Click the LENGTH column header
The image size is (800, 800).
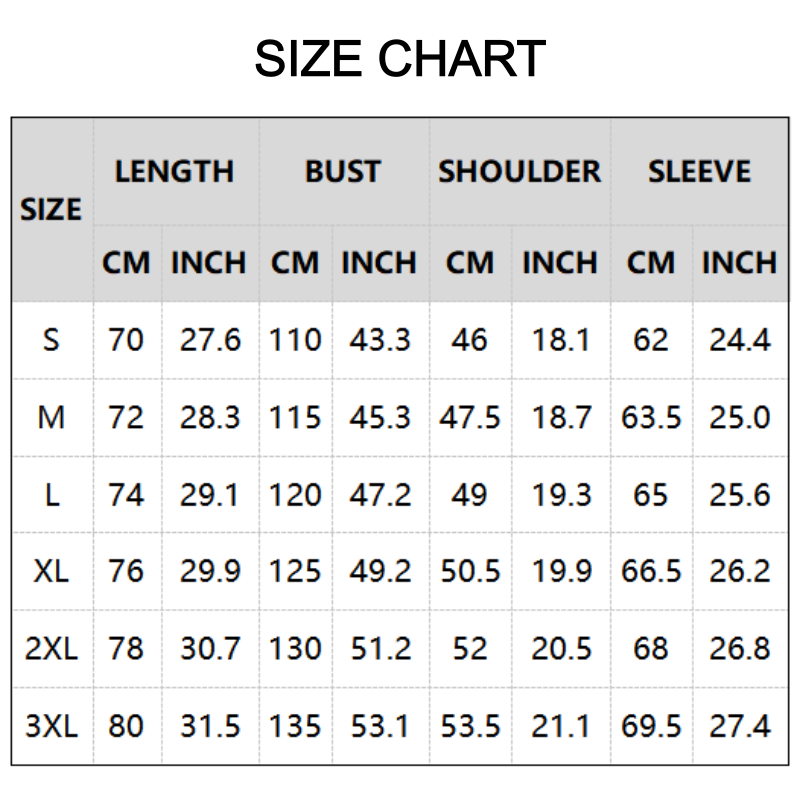click(x=174, y=171)
